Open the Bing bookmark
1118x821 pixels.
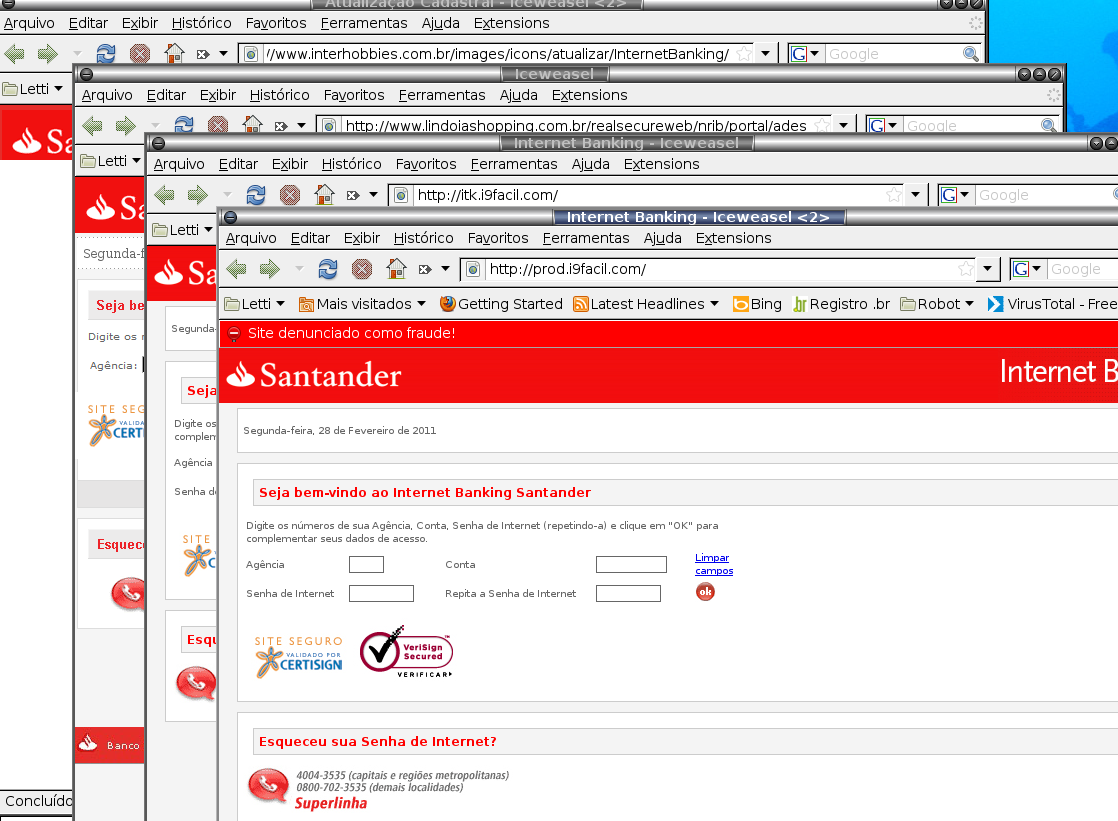pyautogui.click(x=757, y=304)
